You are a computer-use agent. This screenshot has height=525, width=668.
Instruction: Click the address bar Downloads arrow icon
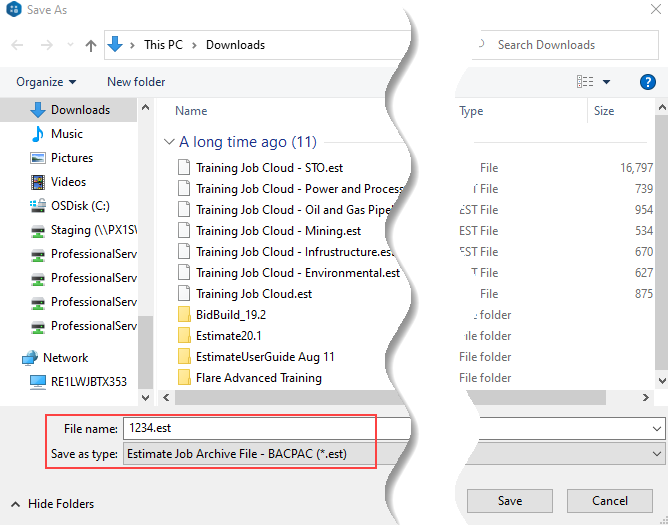115,44
